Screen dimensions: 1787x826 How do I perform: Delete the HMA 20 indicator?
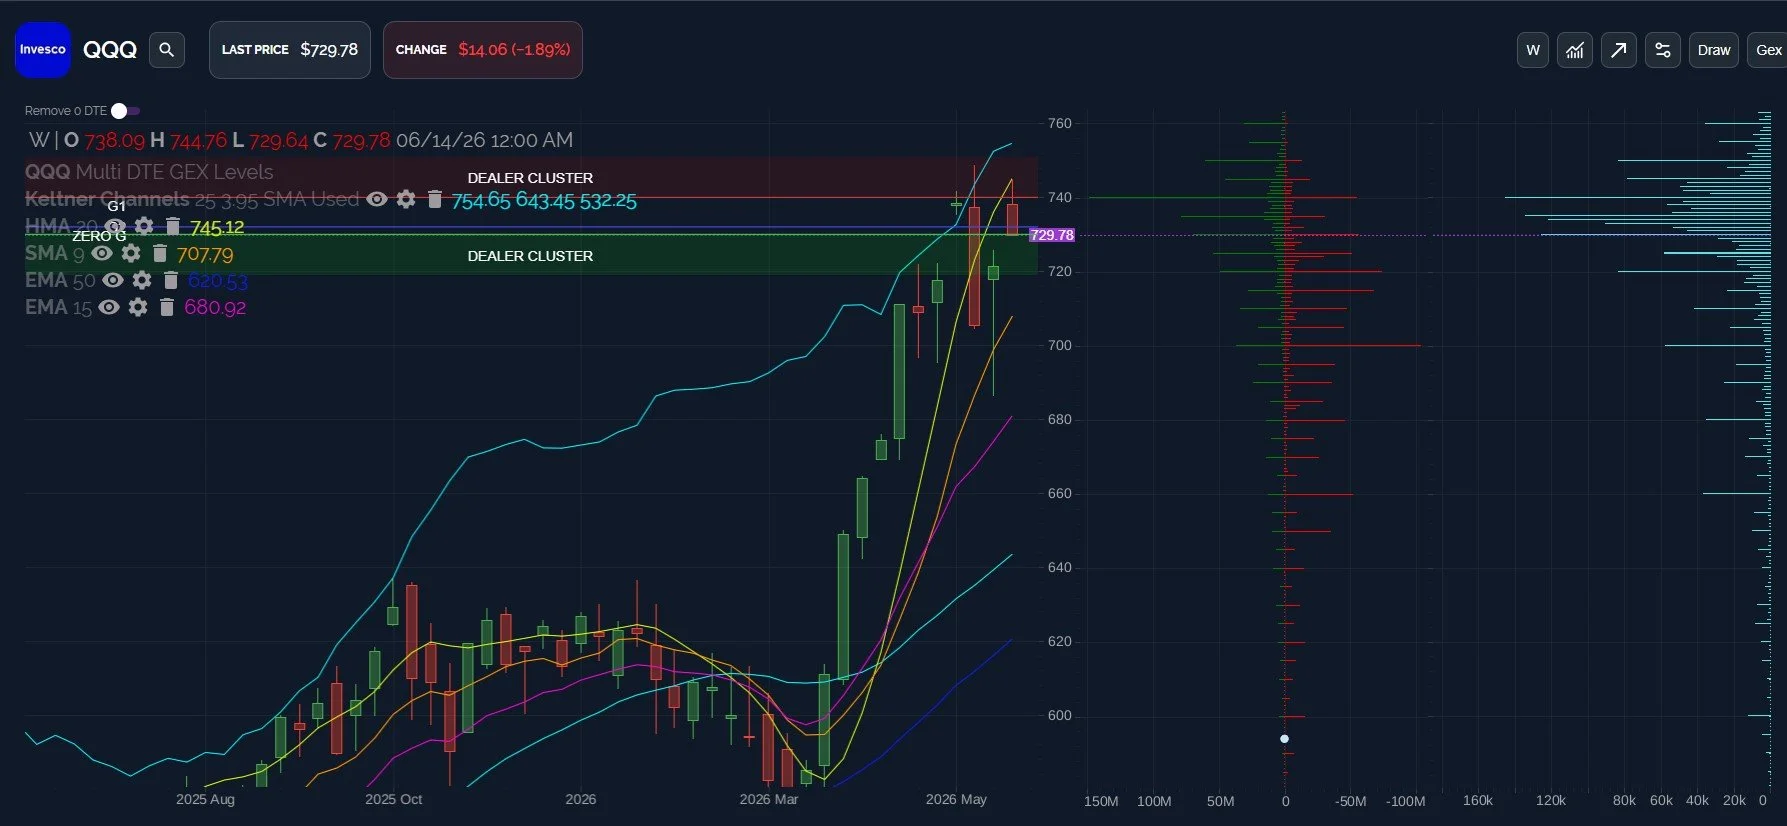172,226
